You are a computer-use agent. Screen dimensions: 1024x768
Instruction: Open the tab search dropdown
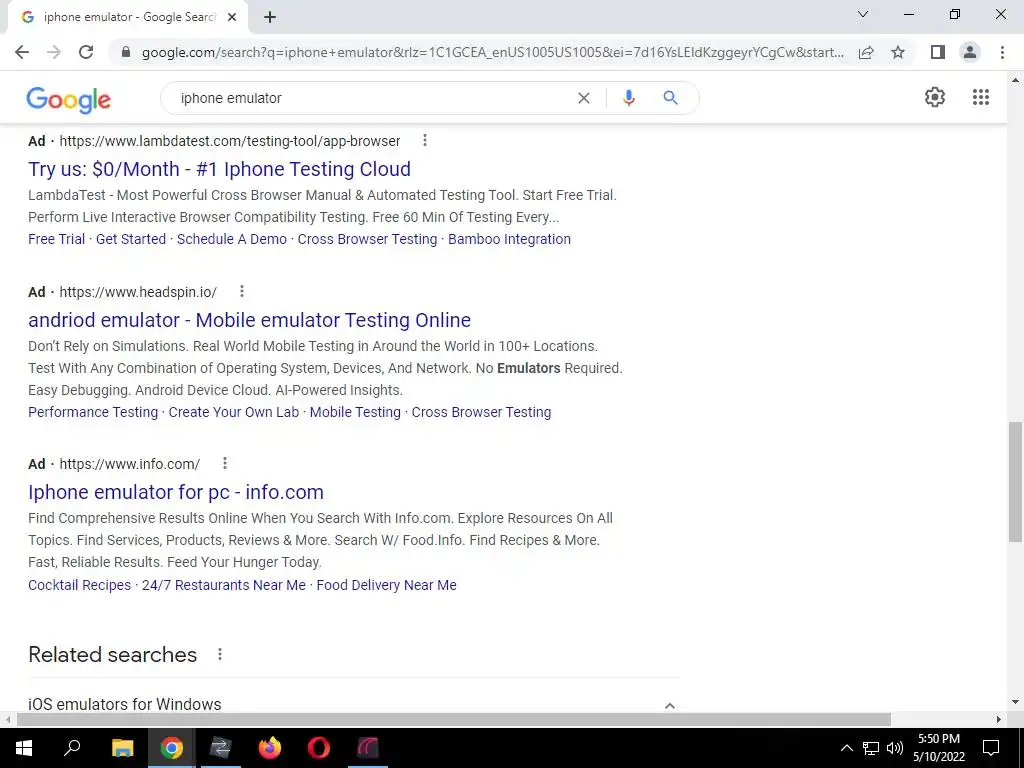[863, 14]
